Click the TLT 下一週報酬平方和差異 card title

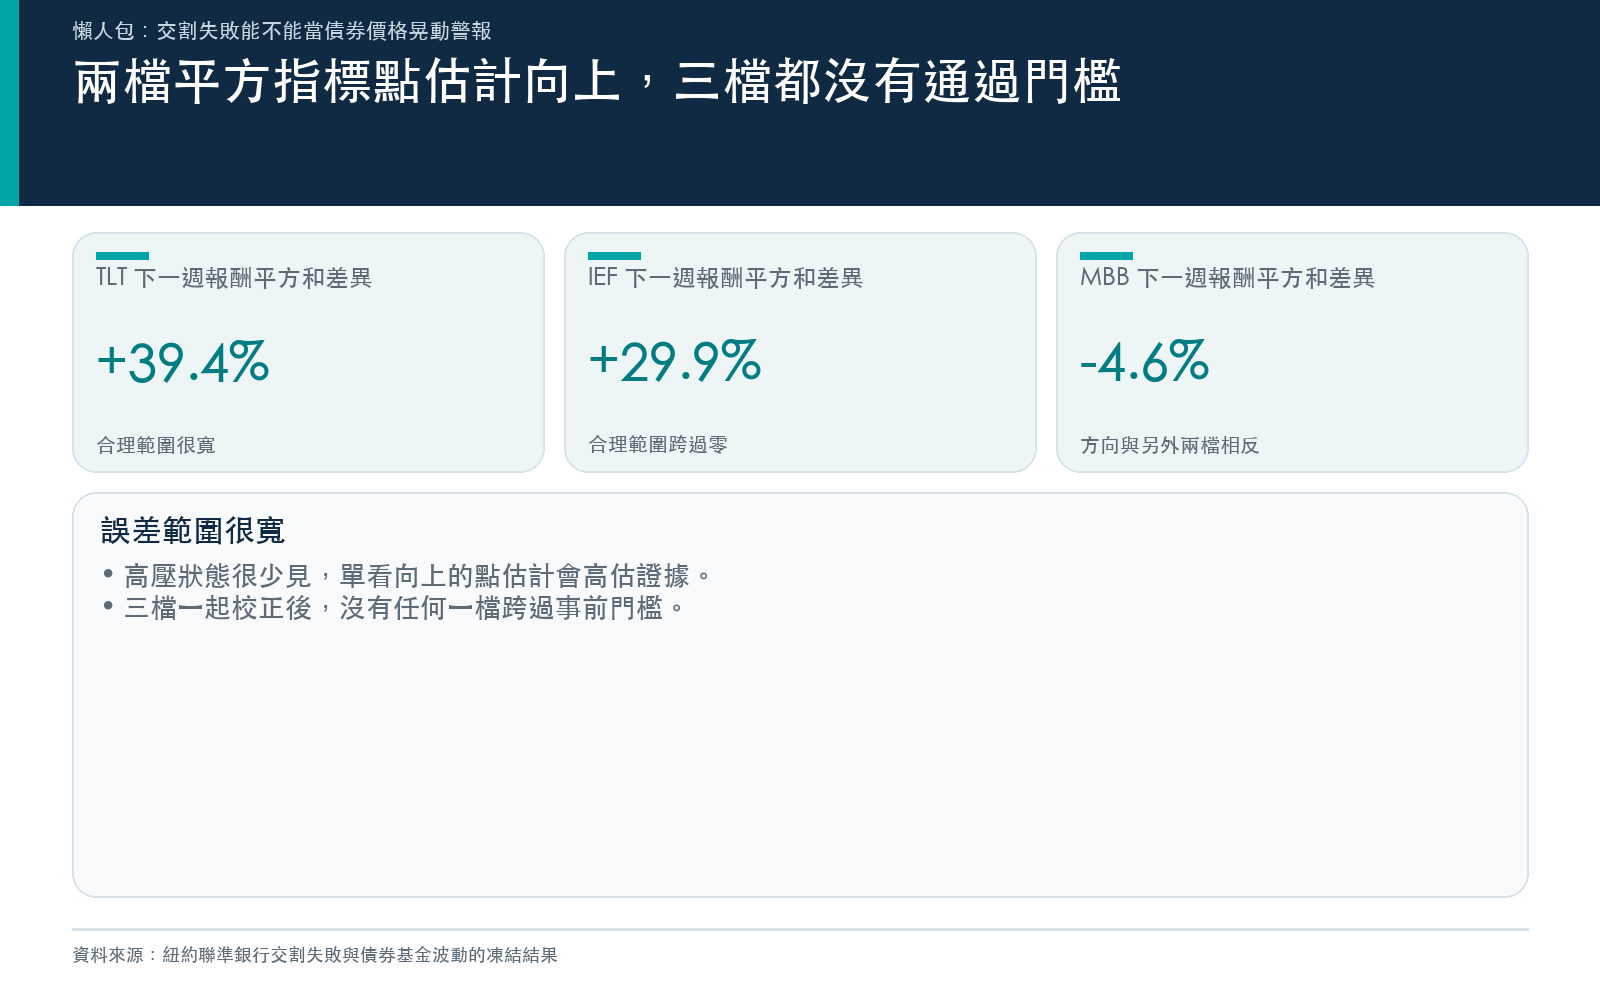[x=234, y=278]
